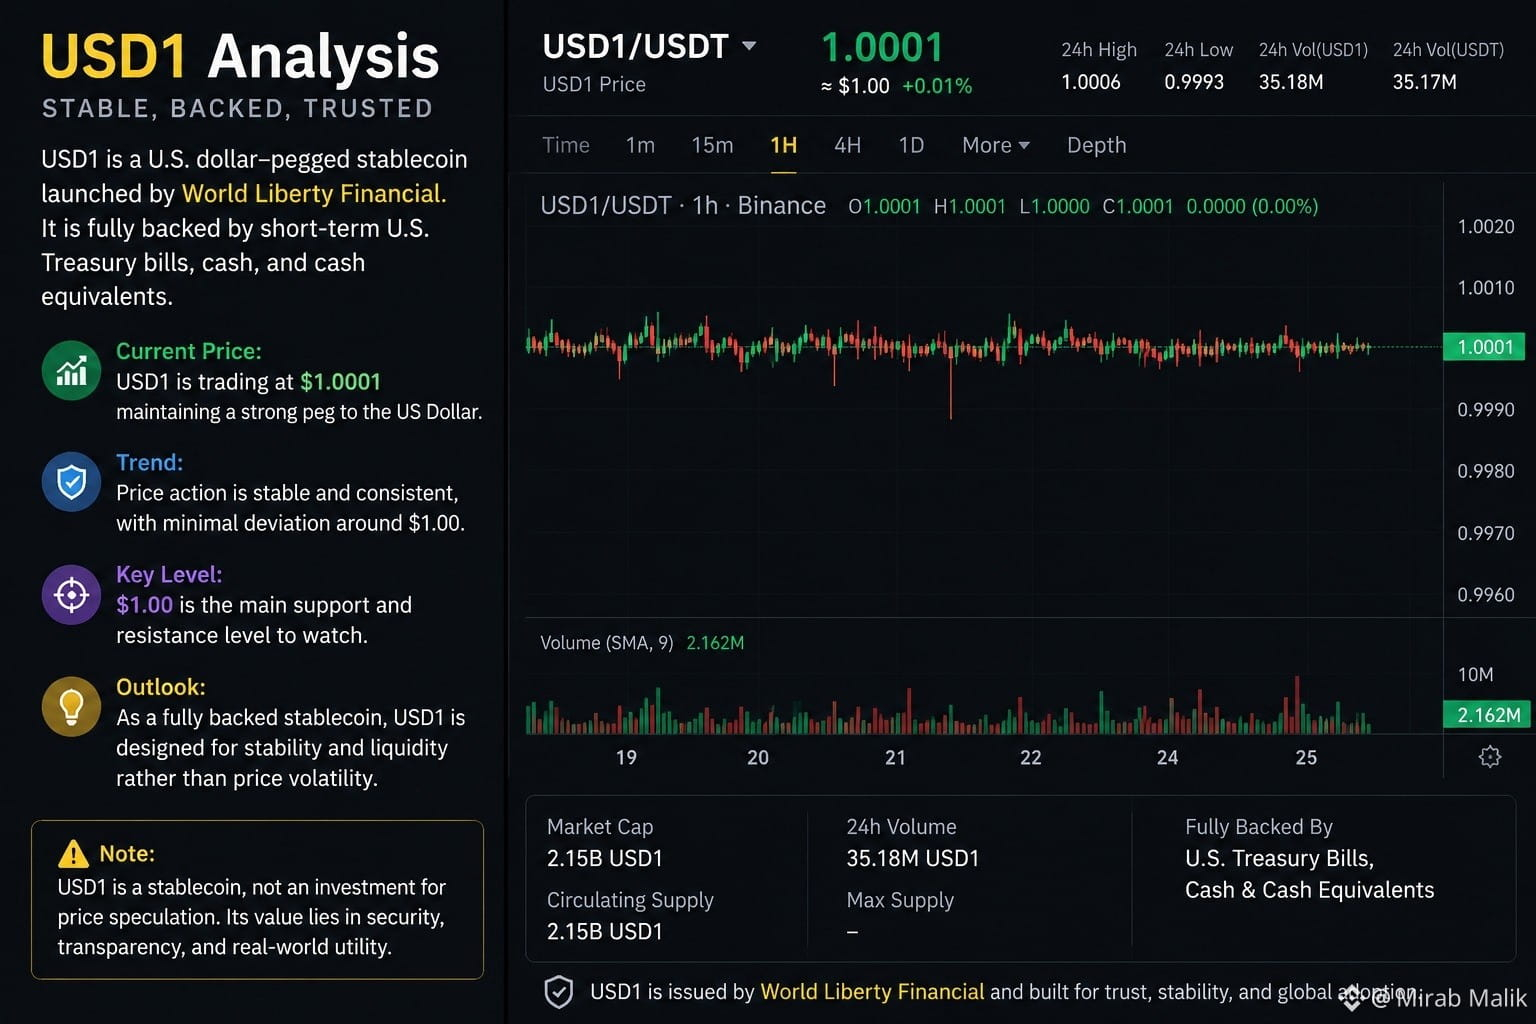Click the USD1 Price subtitle
This screenshot has width=1536, height=1024.
[x=594, y=85]
